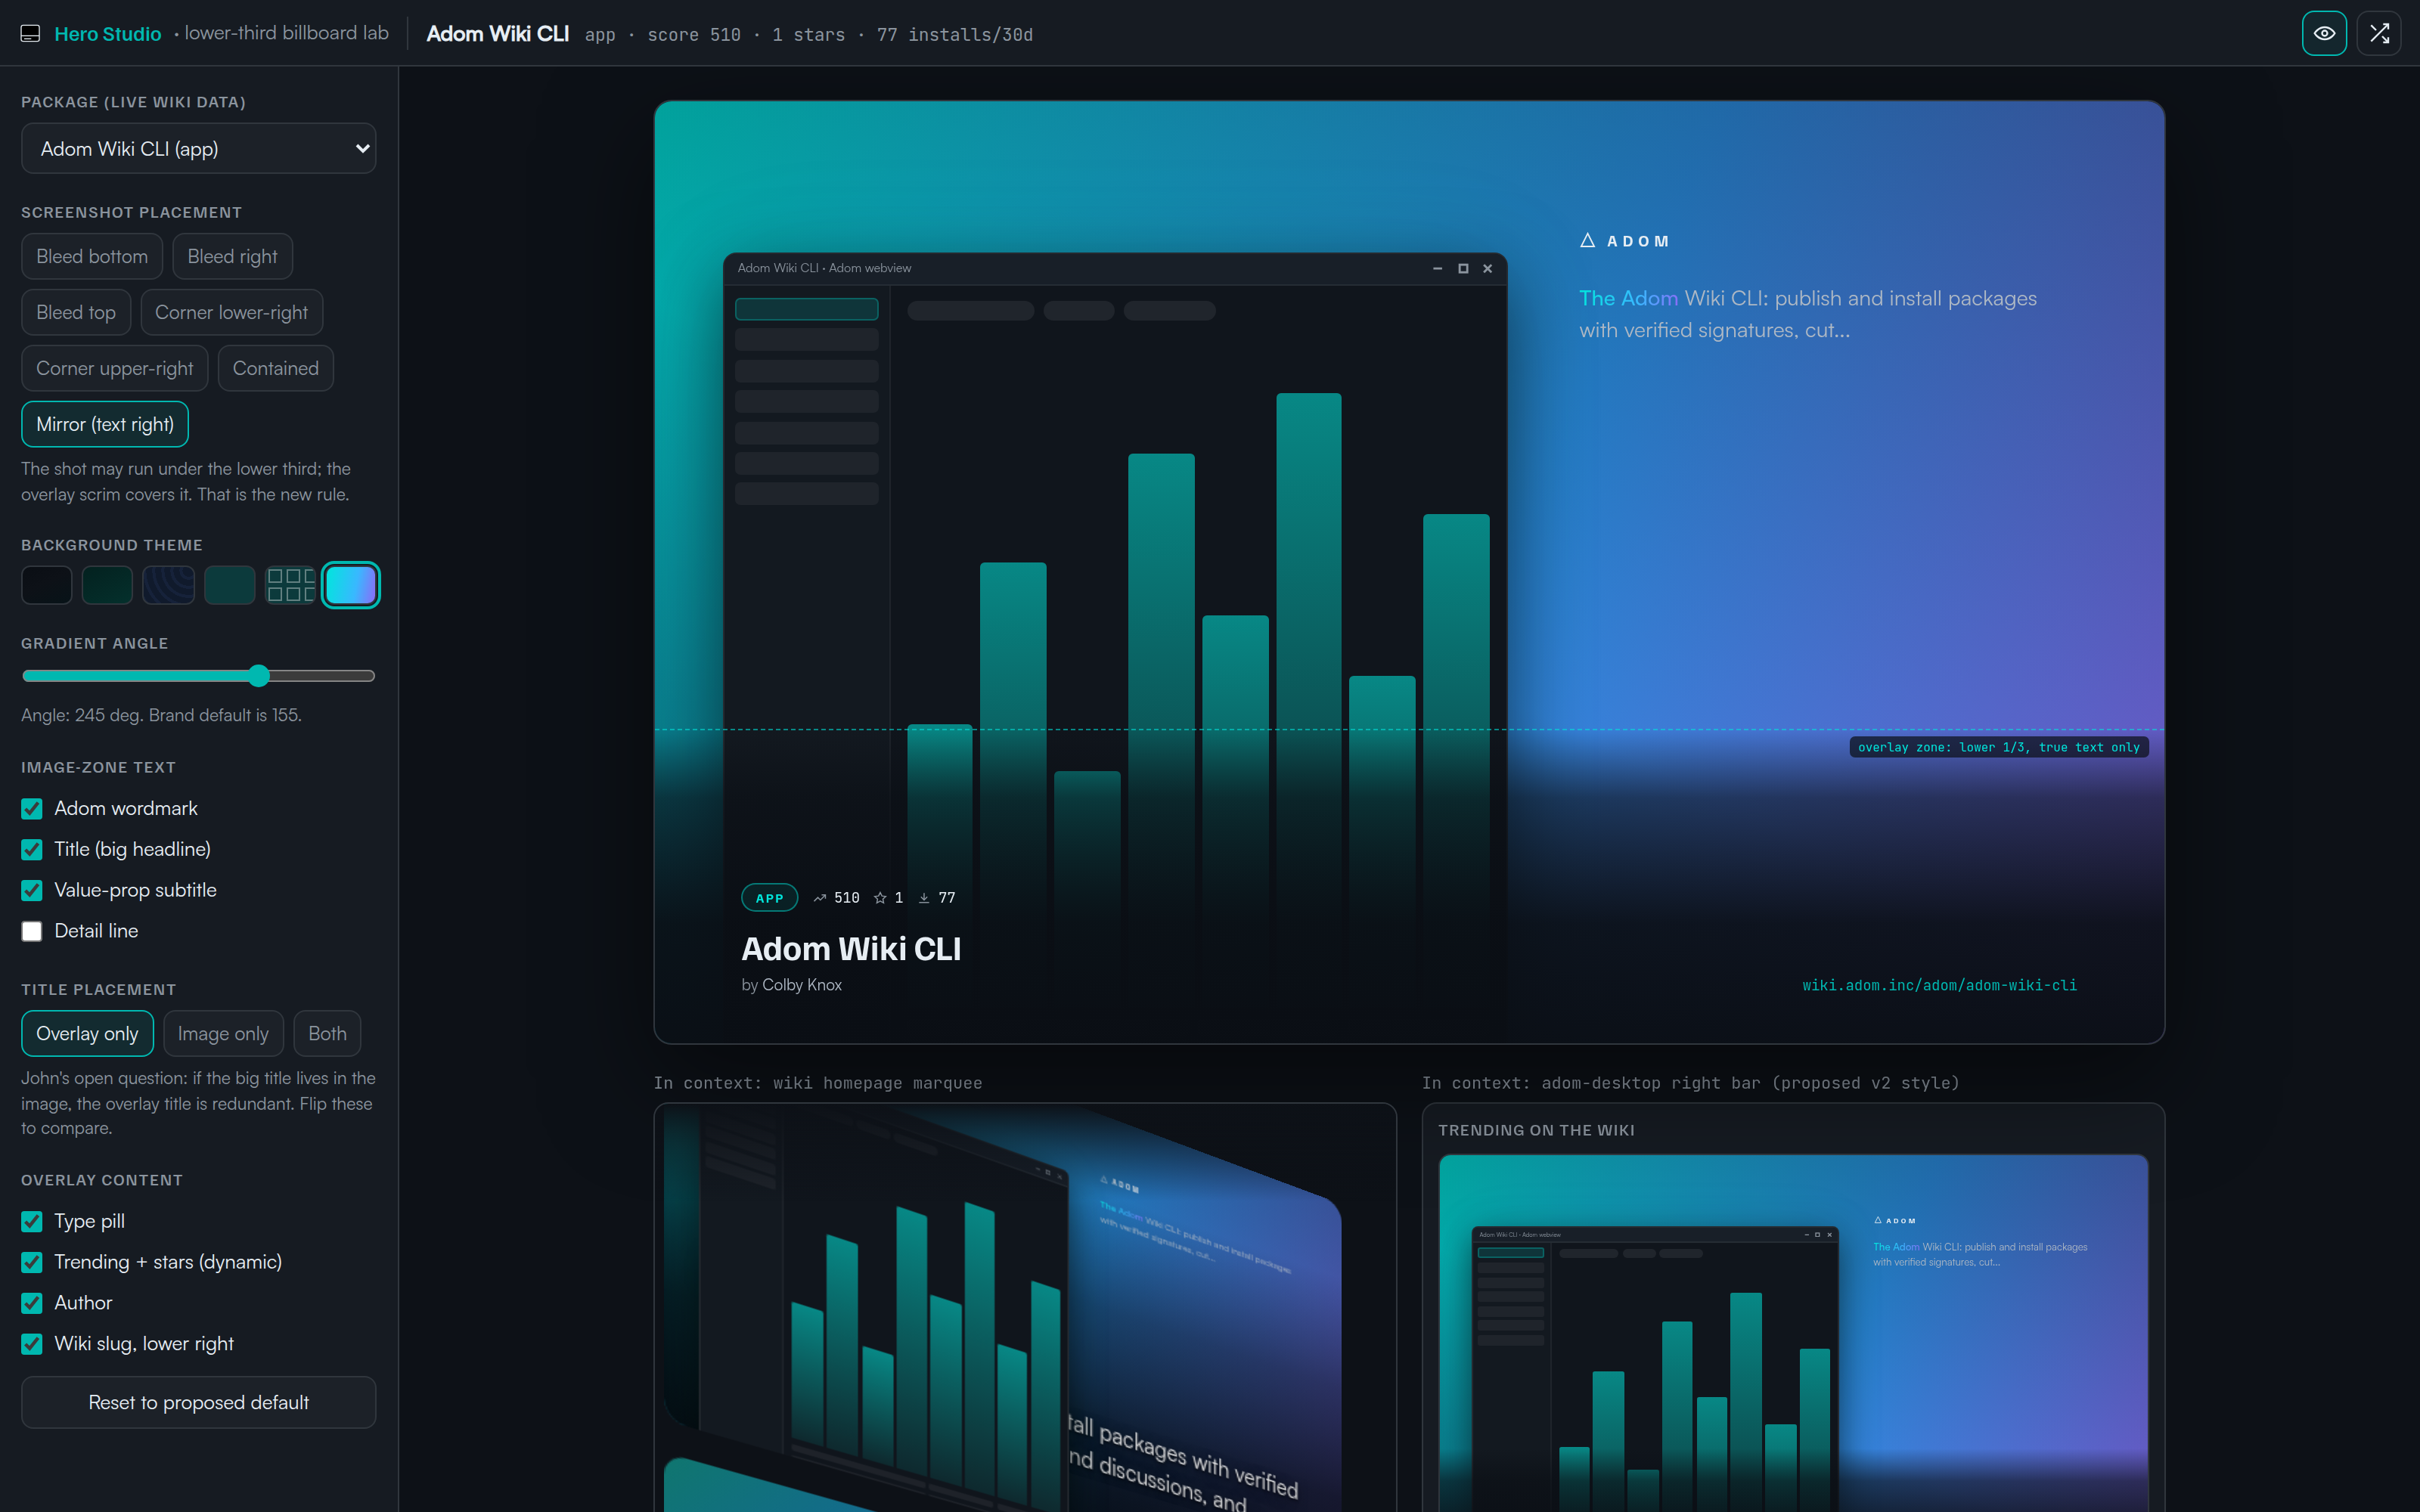This screenshot has width=2420, height=1512.
Task: Select Mirror (text right) placement
Action: (x=105, y=425)
